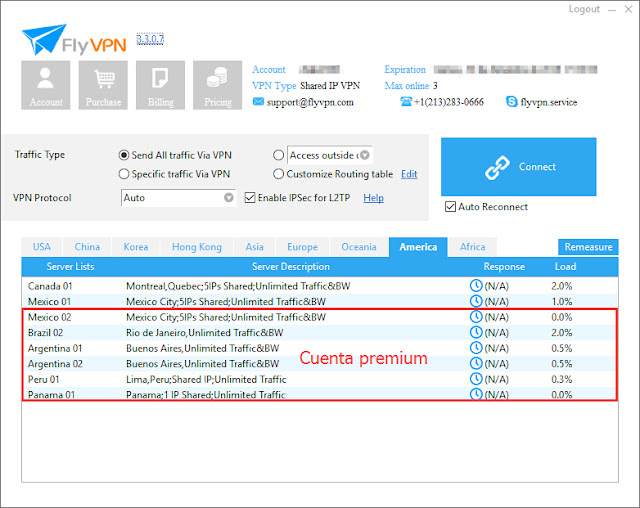Switch to the Africa tab
Screen dimensions: 640x508
pyautogui.click(x=473, y=247)
